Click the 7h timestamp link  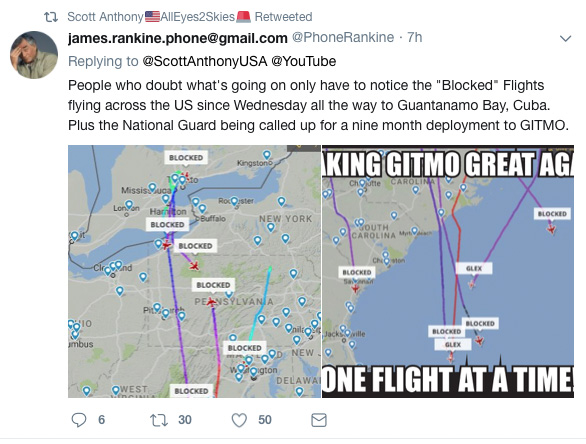(414, 37)
